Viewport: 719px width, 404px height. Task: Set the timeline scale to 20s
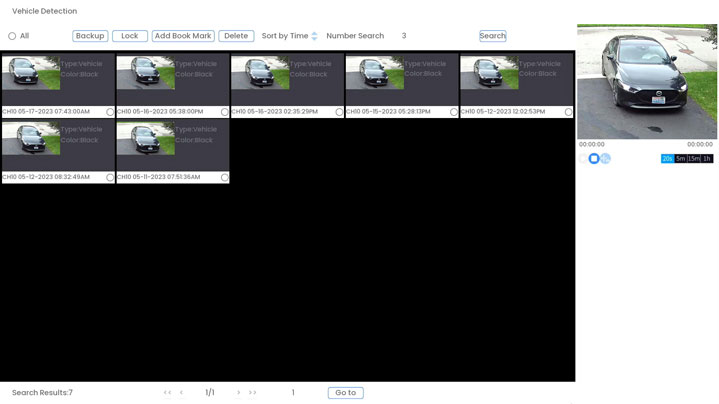tap(667, 159)
